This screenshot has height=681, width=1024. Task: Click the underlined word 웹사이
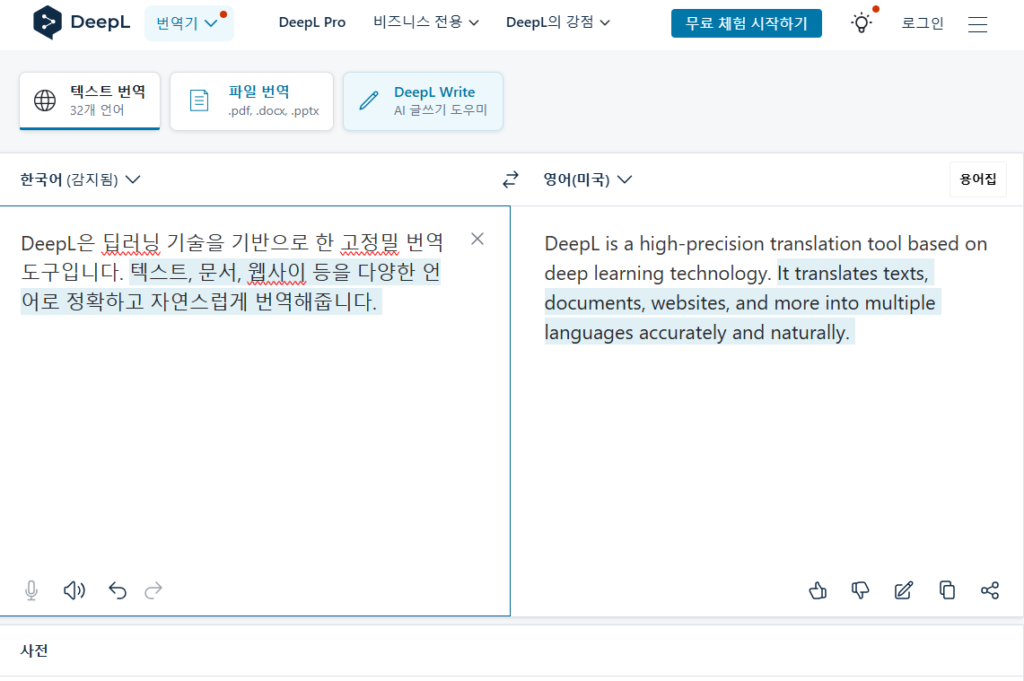pyautogui.click(x=276, y=272)
